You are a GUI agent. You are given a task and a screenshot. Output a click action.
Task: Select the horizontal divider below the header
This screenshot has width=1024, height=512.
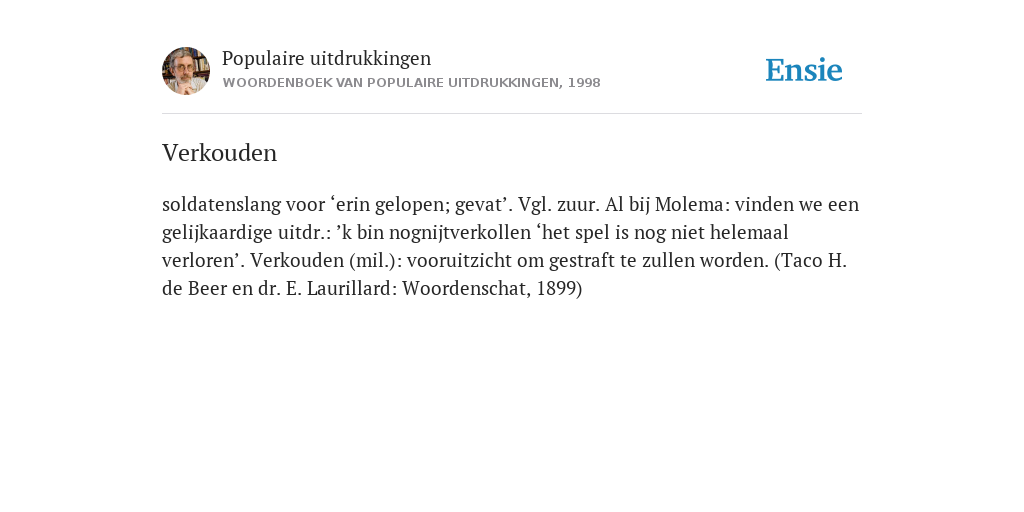click(x=512, y=114)
